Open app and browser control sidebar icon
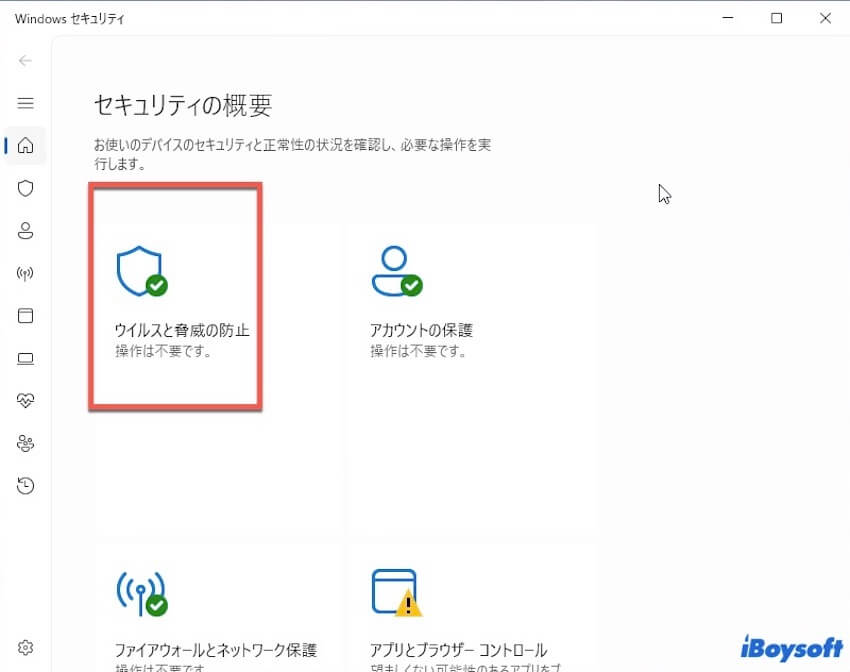Screen dimensions: 850x672 click(26, 316)
